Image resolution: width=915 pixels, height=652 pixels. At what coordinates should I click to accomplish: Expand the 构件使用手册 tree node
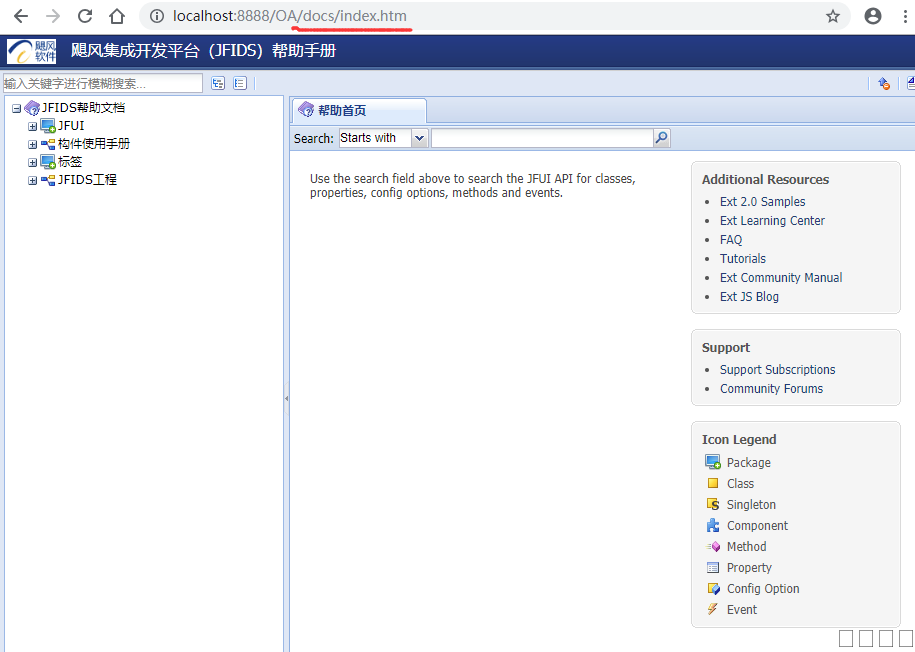click(x=33, y=144)
